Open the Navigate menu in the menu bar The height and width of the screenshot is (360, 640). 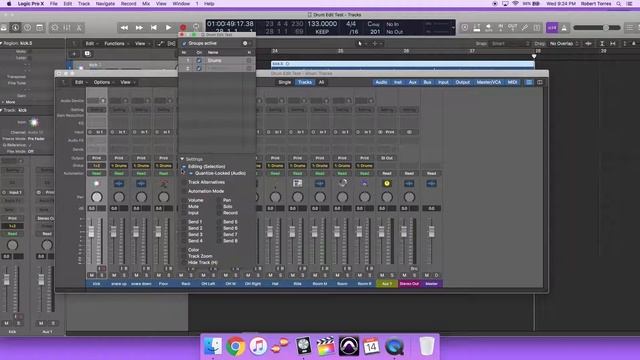tap(105, 4)
